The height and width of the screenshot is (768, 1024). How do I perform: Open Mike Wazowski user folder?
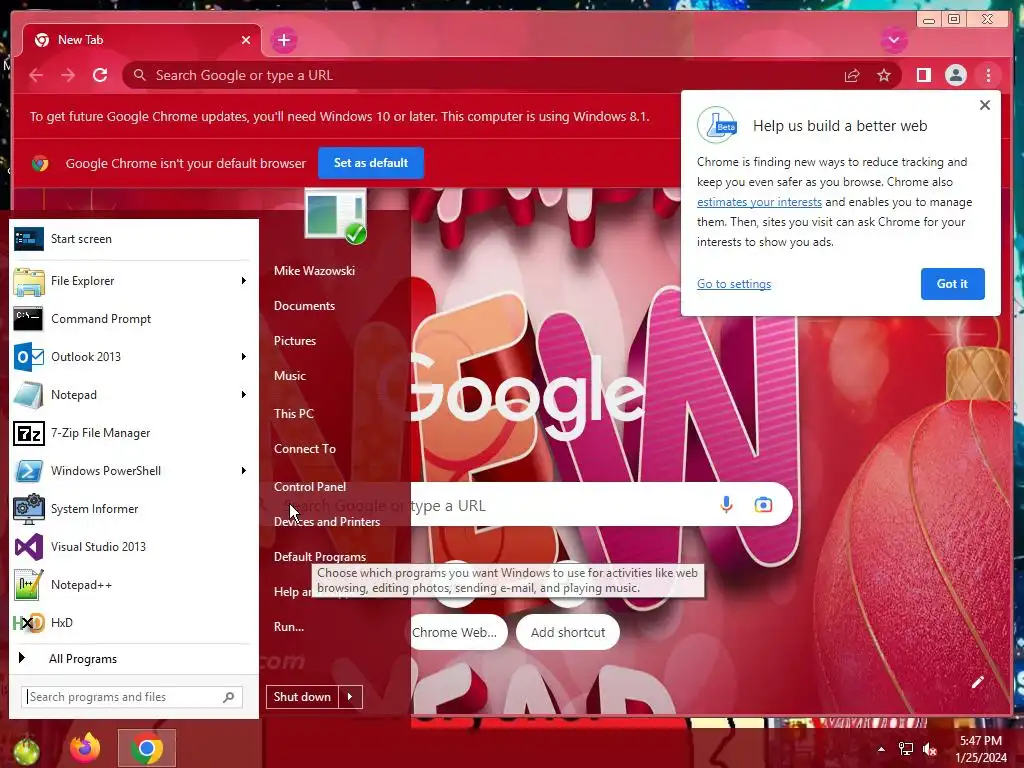(314, 270)
